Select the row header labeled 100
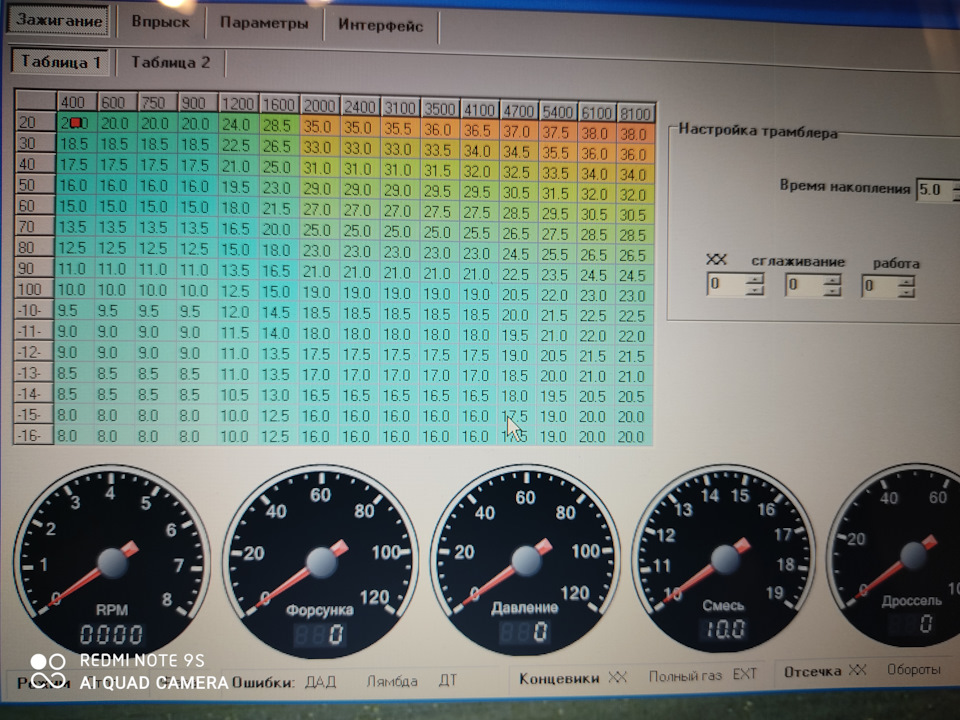This screenshot has height=720, width=960. (32, 289)
